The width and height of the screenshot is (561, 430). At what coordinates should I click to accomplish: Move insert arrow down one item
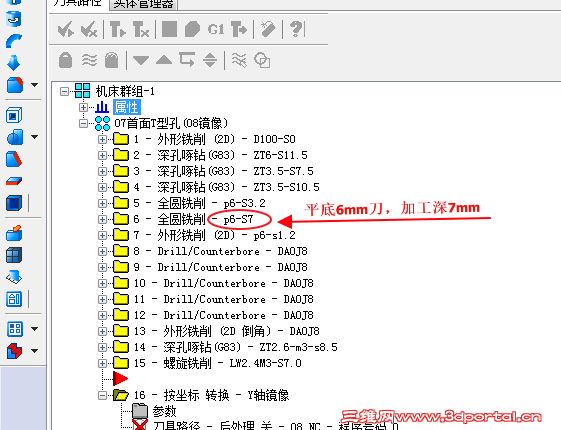point(141,60)
